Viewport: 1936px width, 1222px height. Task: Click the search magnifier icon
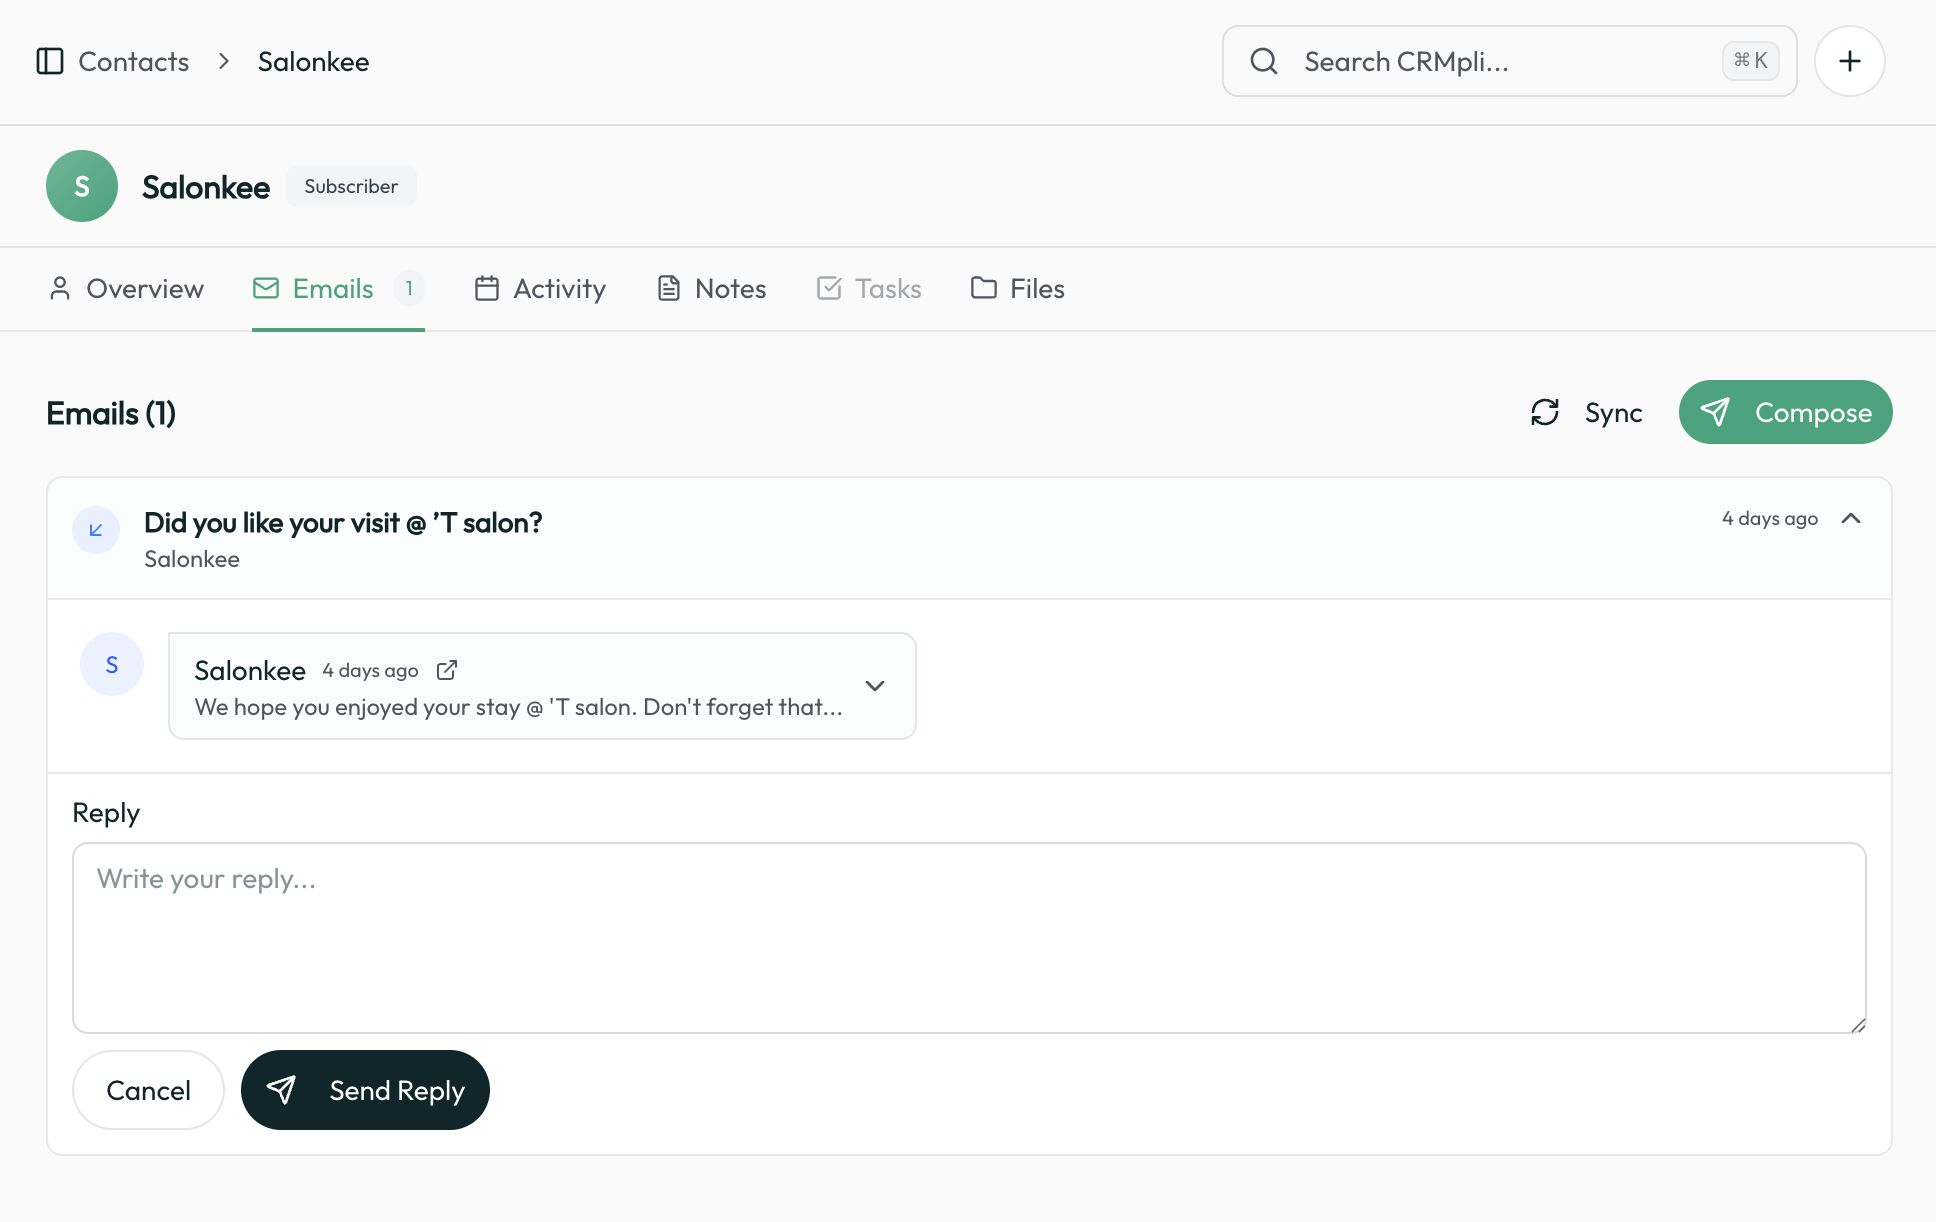[1264, 61]
